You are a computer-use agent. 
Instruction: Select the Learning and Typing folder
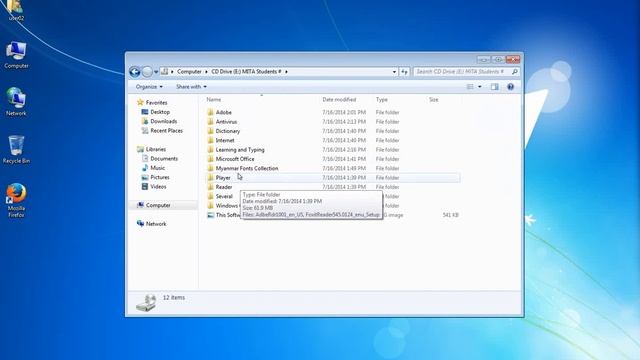pos(240,150)
